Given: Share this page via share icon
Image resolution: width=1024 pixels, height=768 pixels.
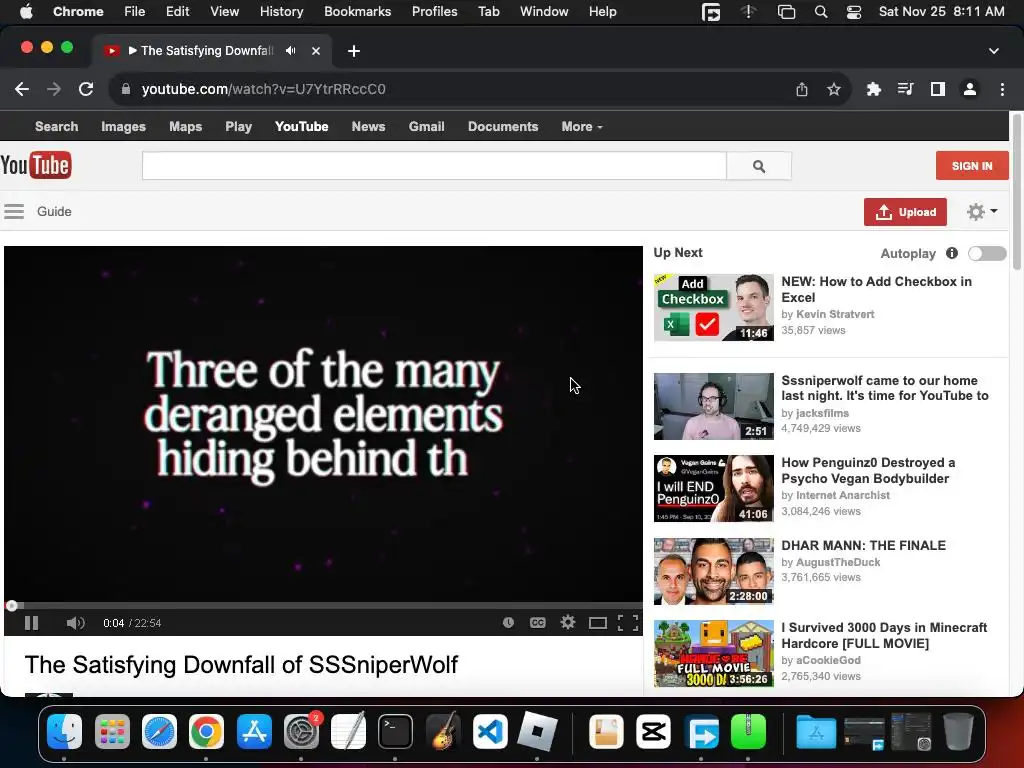Looking at the screenshot, I should pos(802,89).
